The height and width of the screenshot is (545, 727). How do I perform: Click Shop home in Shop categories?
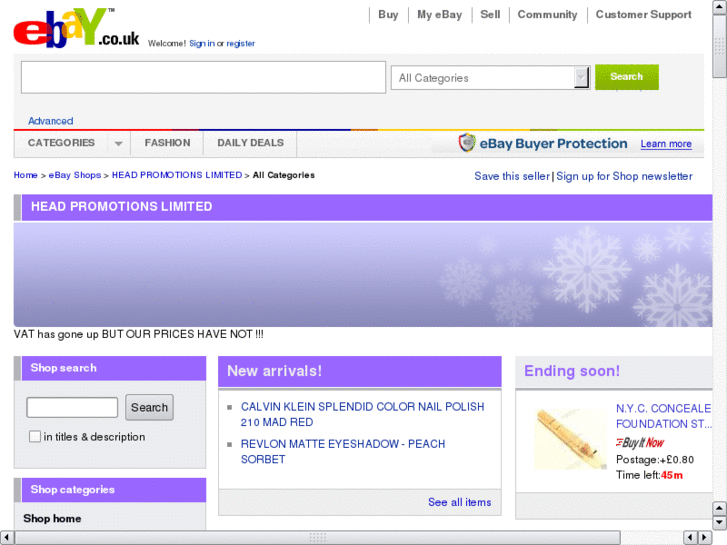click(x=52, y=518)
